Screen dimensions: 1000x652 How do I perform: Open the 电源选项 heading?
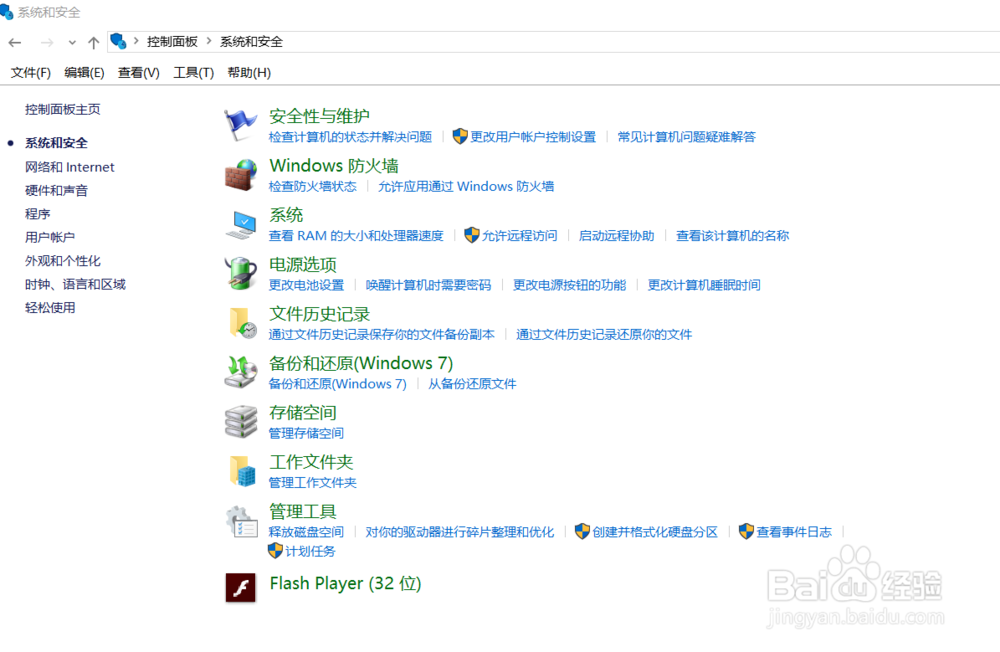point(303,265)
